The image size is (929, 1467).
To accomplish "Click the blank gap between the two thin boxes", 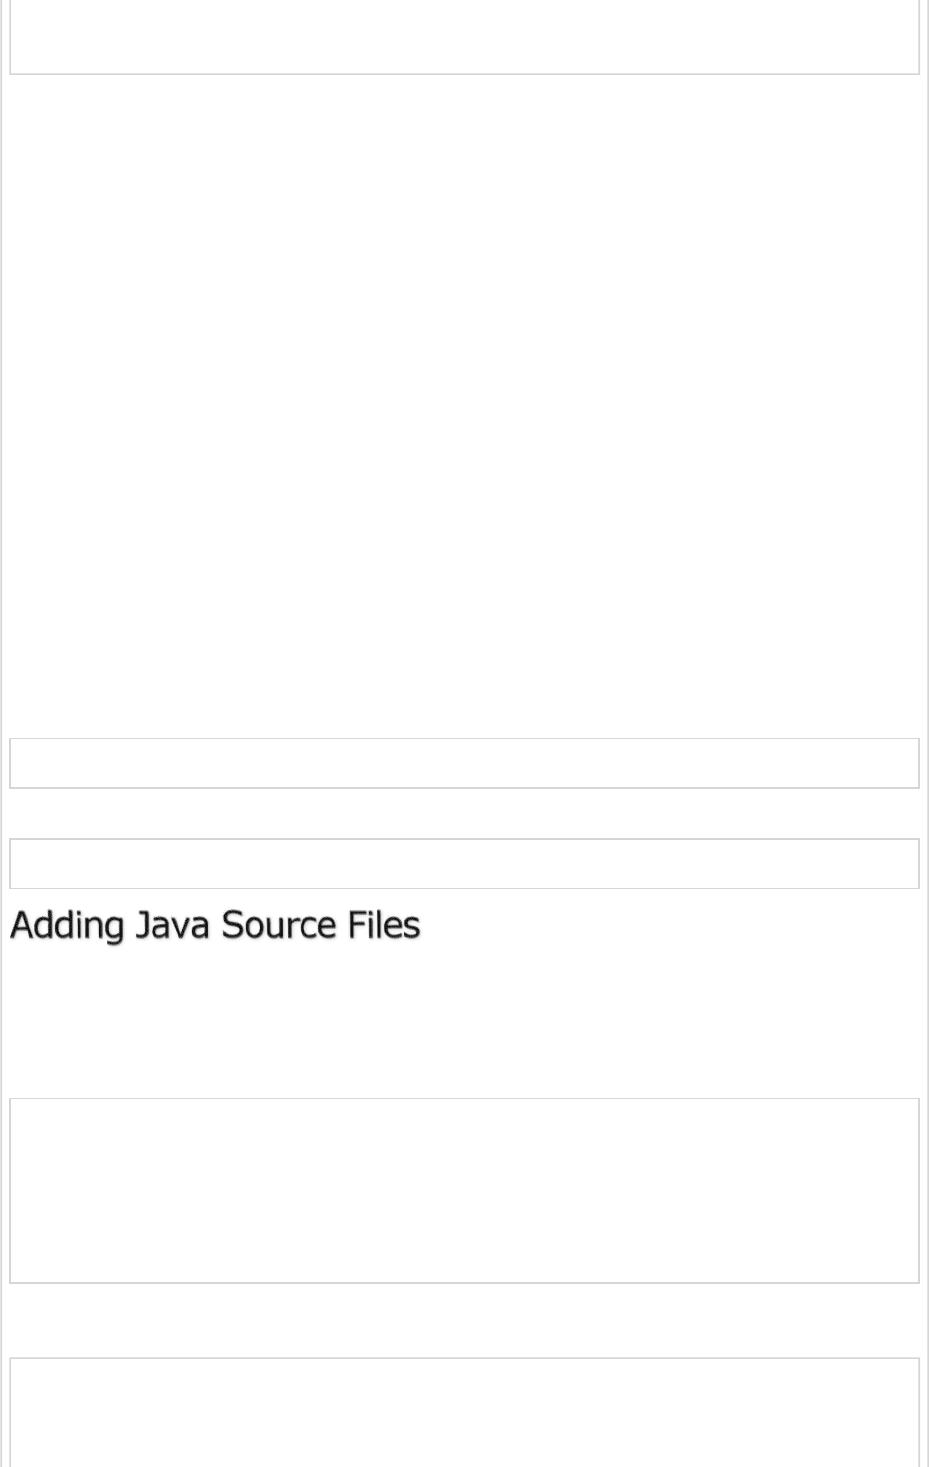I will [464, 813].
